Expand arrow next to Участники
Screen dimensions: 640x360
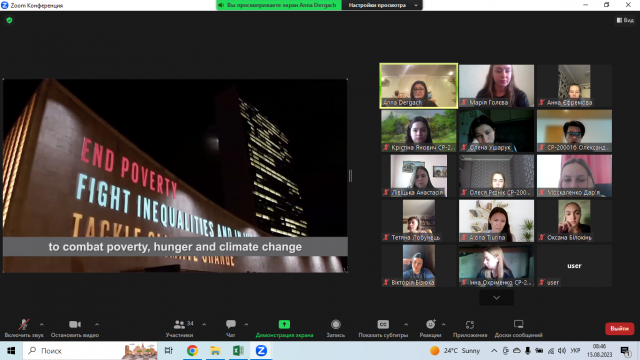(x=204, y=324)
